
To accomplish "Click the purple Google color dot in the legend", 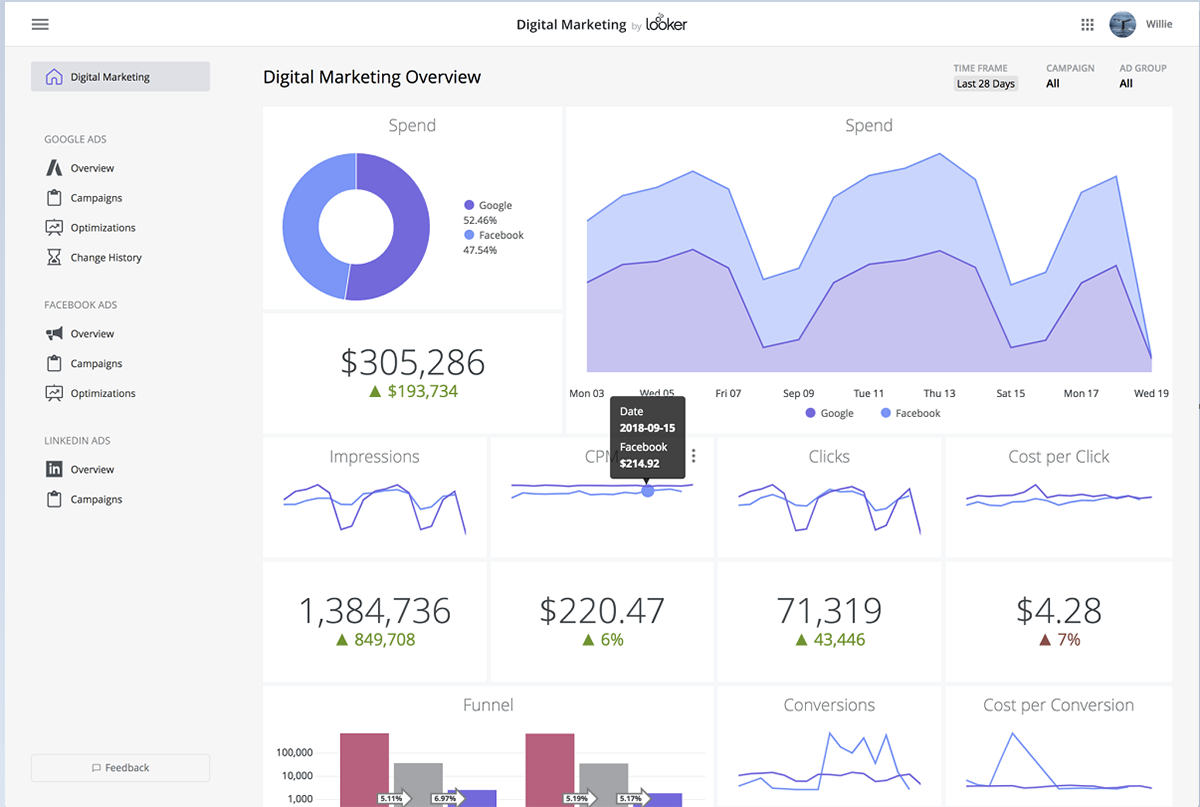I will pyautogui.click(x=468, y=205).
